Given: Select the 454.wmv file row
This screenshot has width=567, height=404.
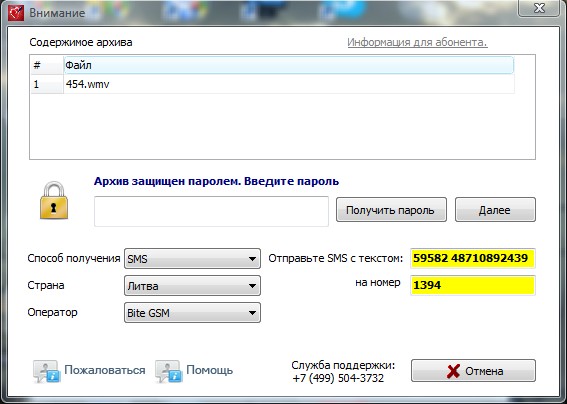Looking at the screenshot, I should coord(273,84).
